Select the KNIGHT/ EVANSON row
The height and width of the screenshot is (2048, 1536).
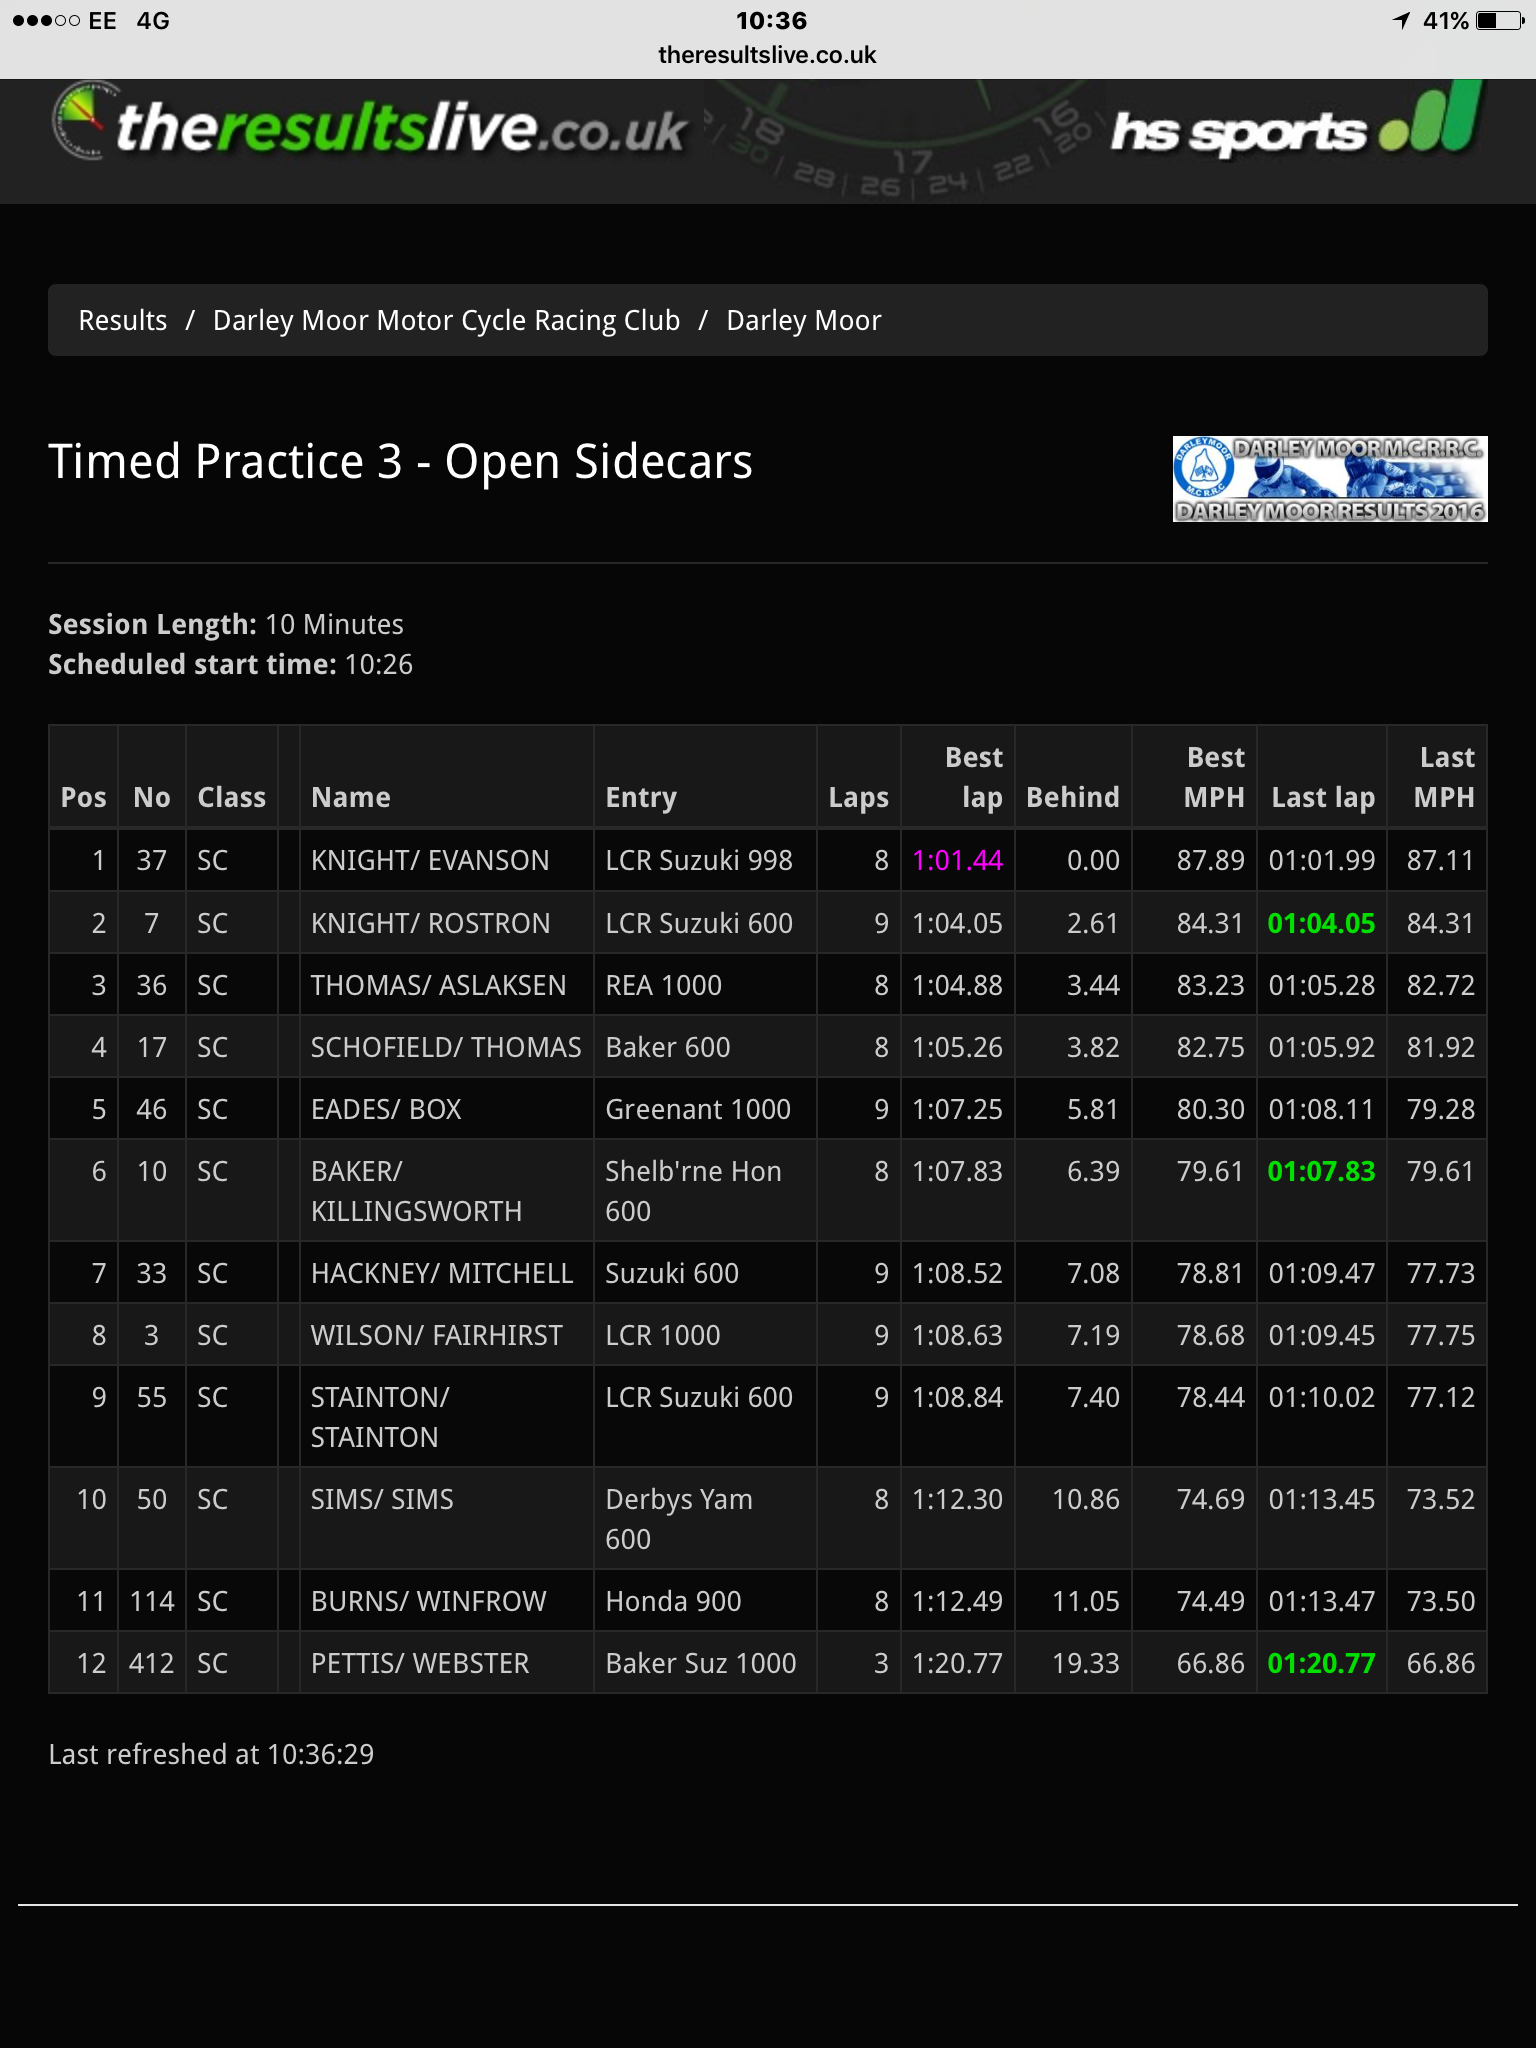pyautogui.click(x=767, y=860)
